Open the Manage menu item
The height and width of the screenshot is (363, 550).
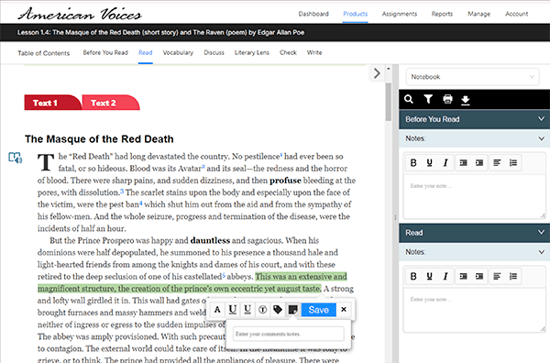coord(479,14)
